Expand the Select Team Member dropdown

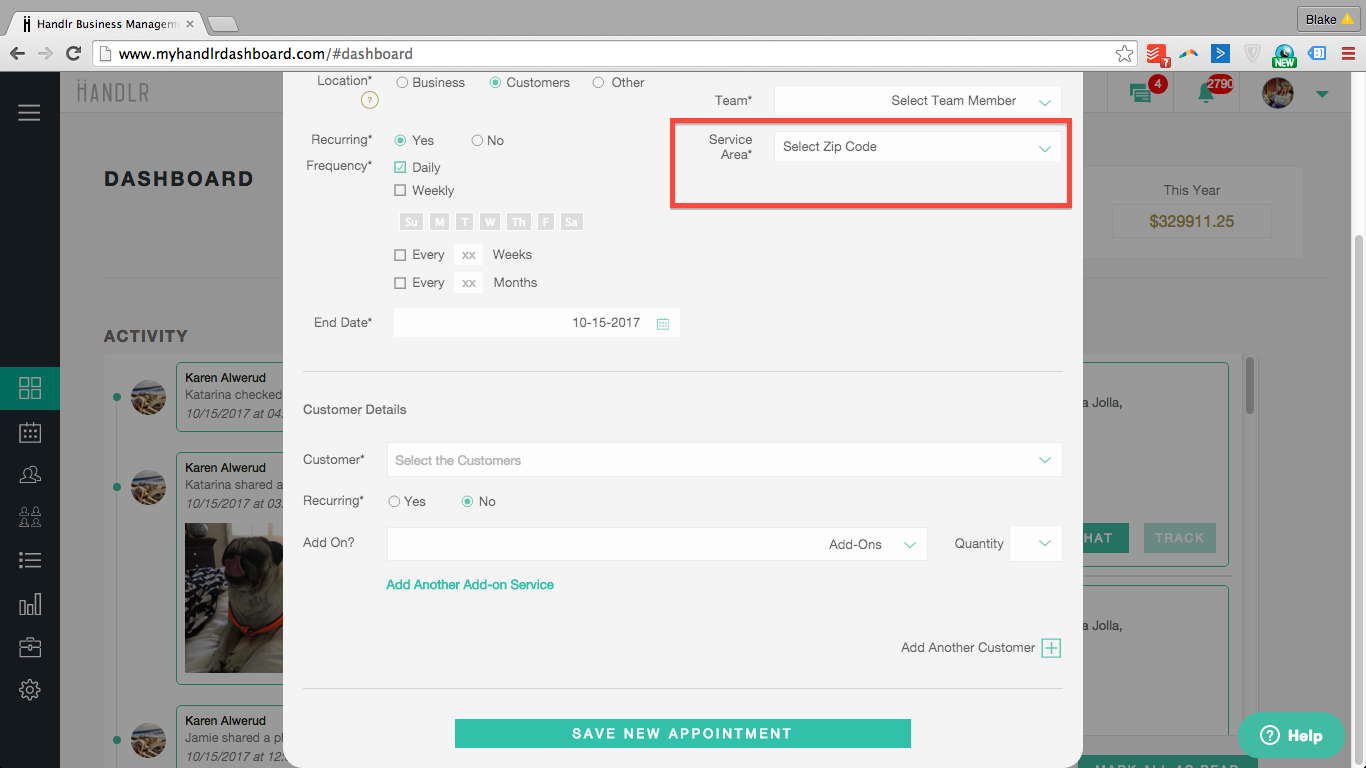tap(917, 101)
